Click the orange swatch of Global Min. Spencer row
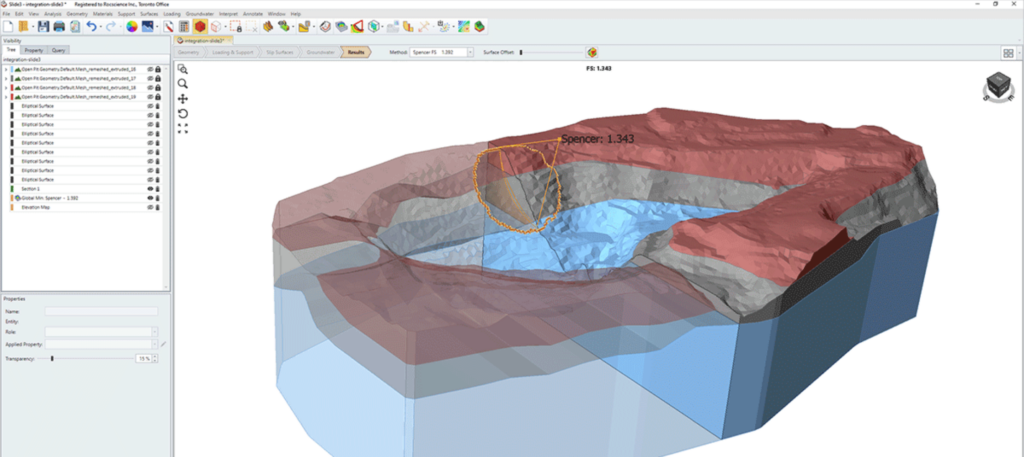Screen dimensions: 1024x457 tap(12, 198)
